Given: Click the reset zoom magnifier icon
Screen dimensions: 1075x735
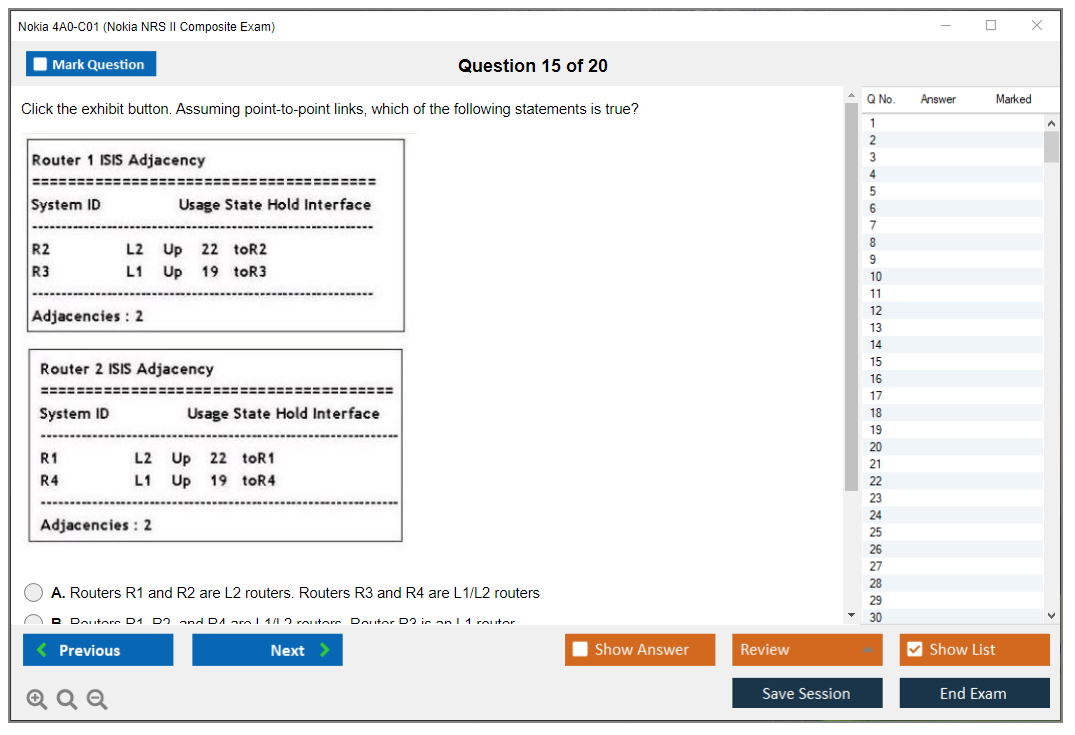Looking at the screenshot, I should [x=67, y=700].
